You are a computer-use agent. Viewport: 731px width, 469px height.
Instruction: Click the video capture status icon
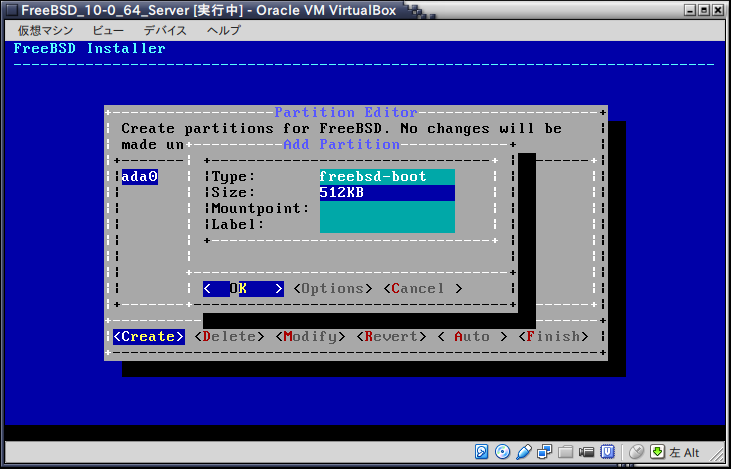[586, 452]
